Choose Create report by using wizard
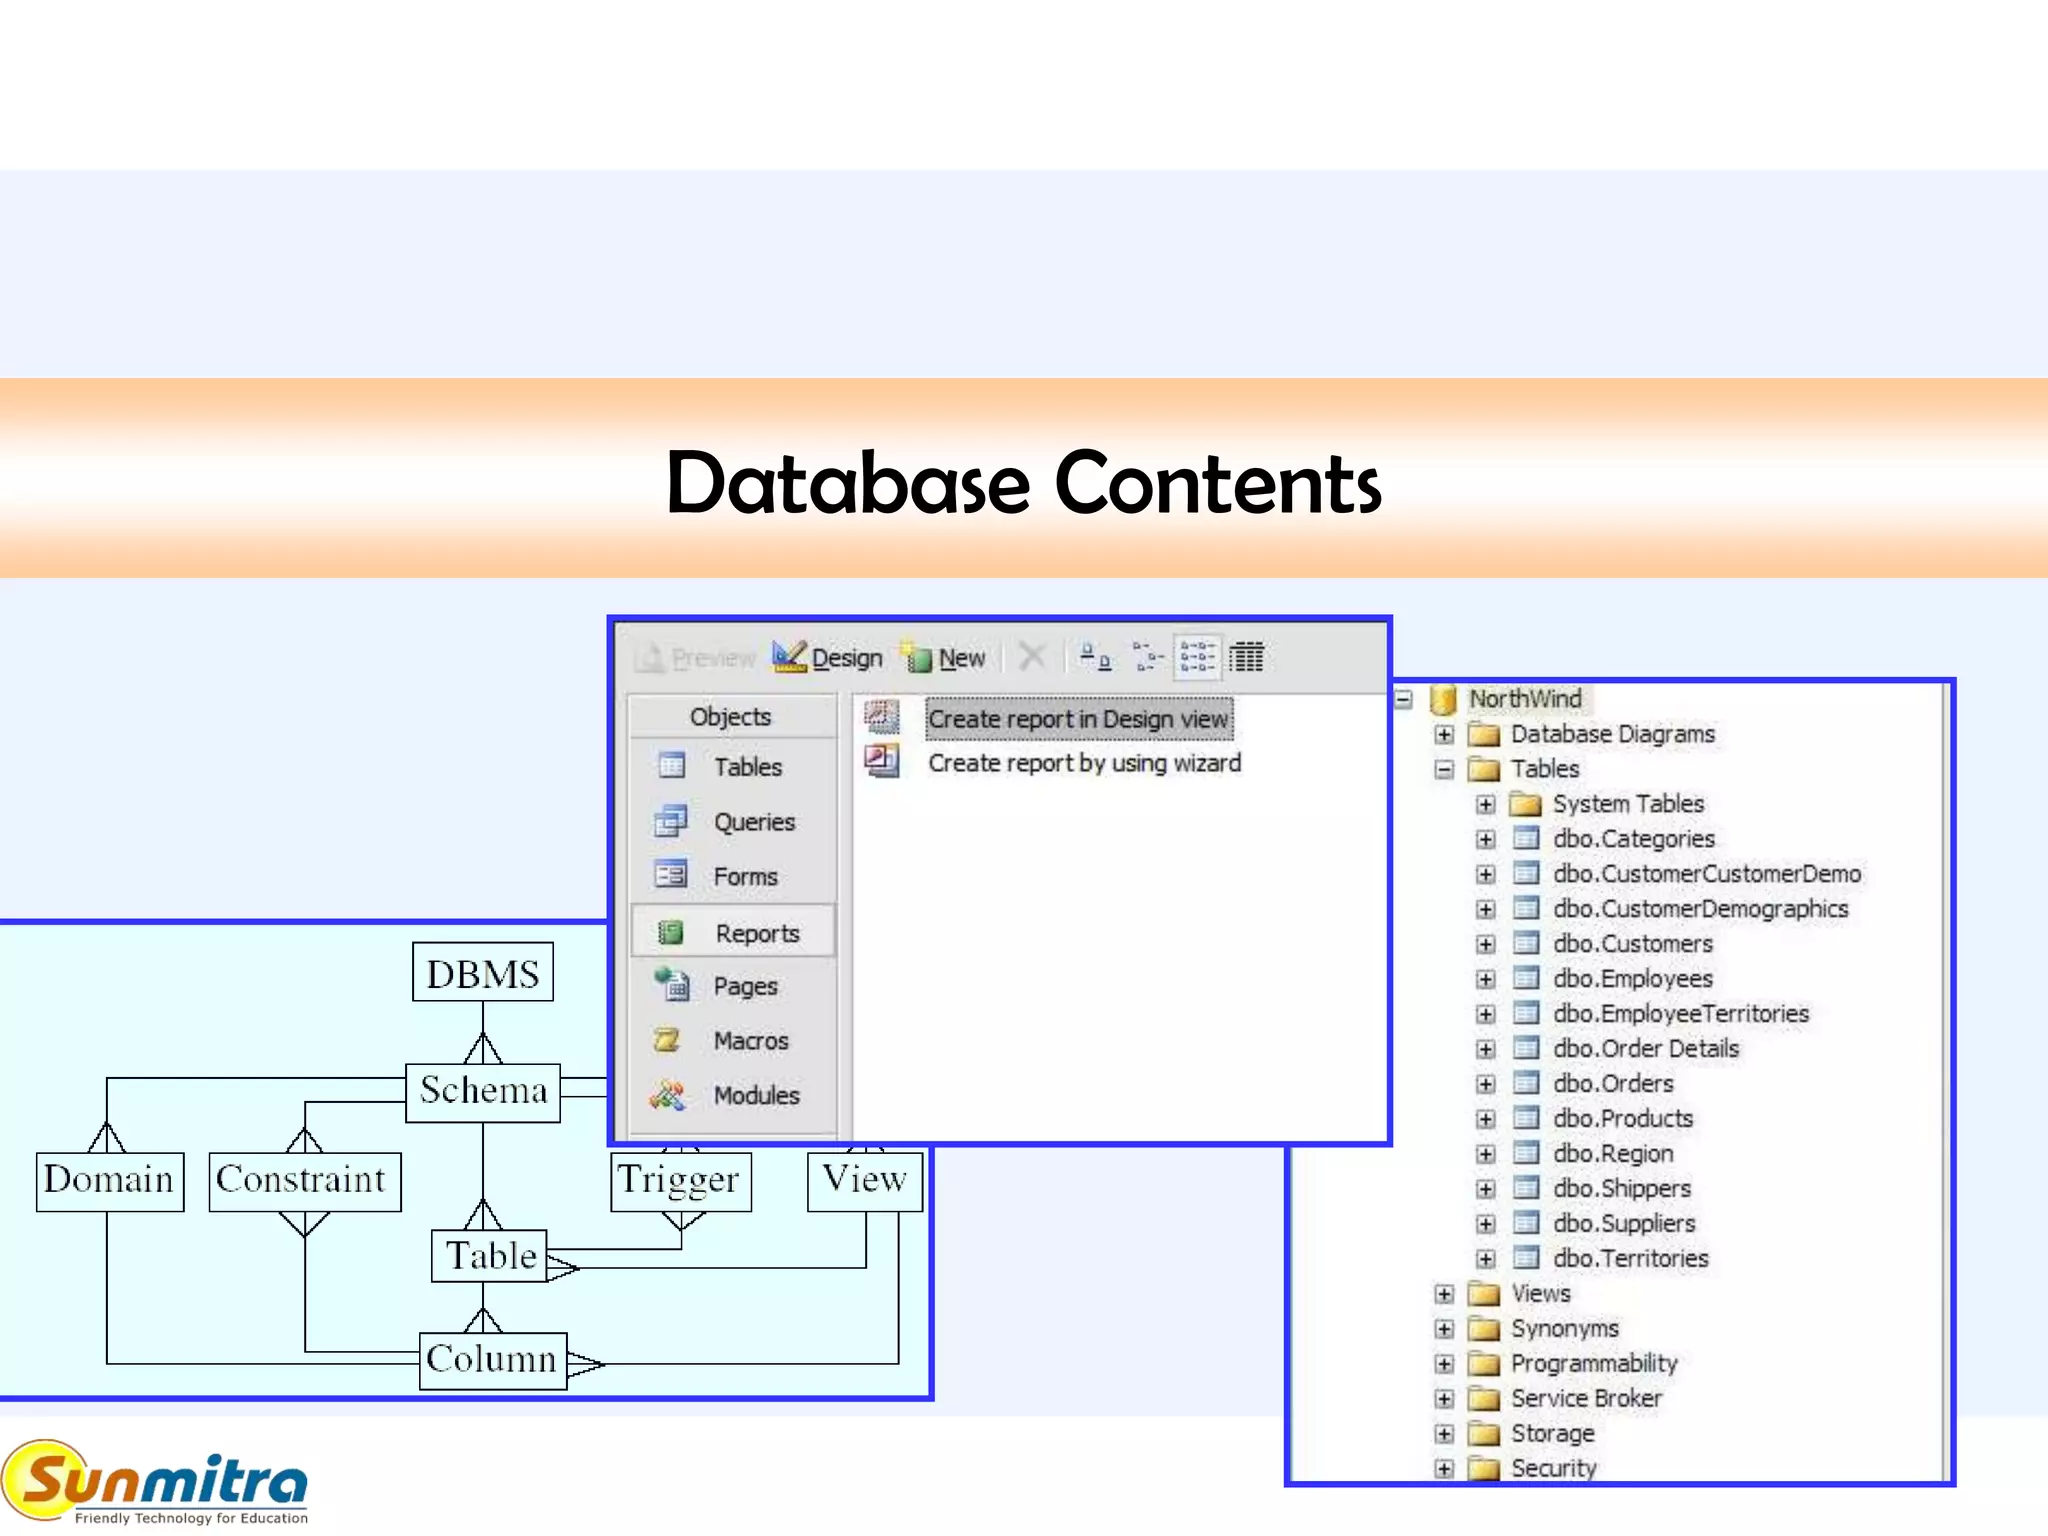 pyautogui.click(x=1084, y=763)
